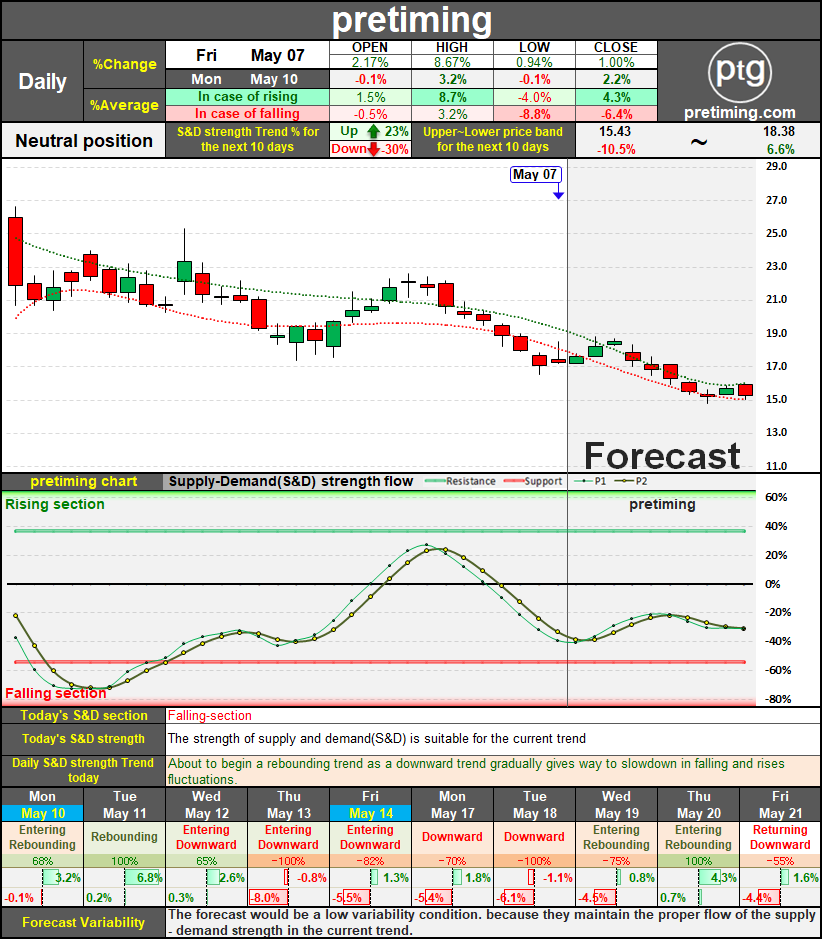
Task: Click 'Daily S&D strength Trend today' label
Action: 83,770
